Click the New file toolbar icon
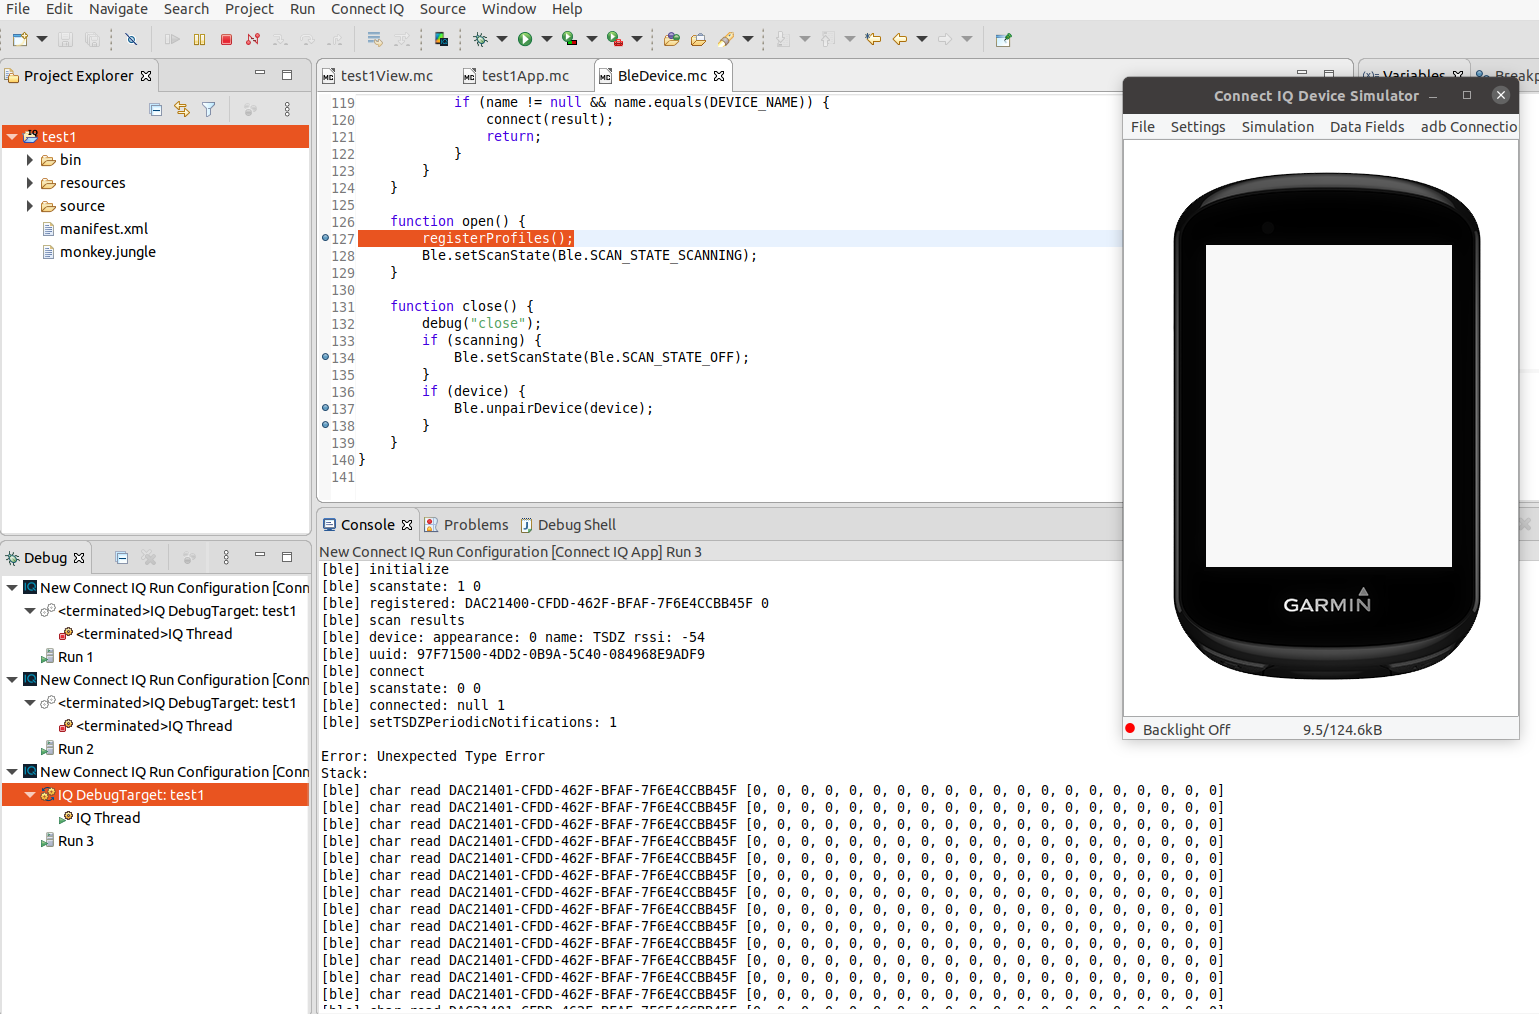The height and width of the screenshot is (1014, 1539). [20, 39]
